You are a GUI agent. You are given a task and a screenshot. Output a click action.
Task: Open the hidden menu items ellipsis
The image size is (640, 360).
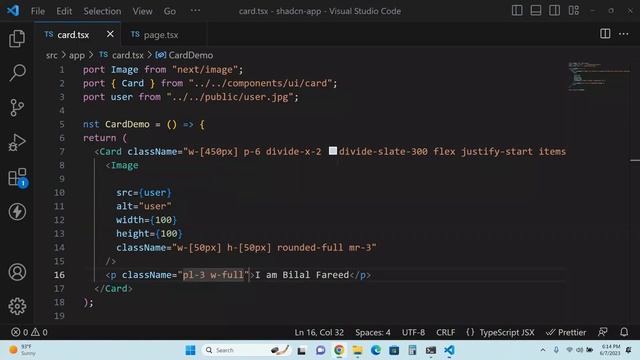click(195, 10)
